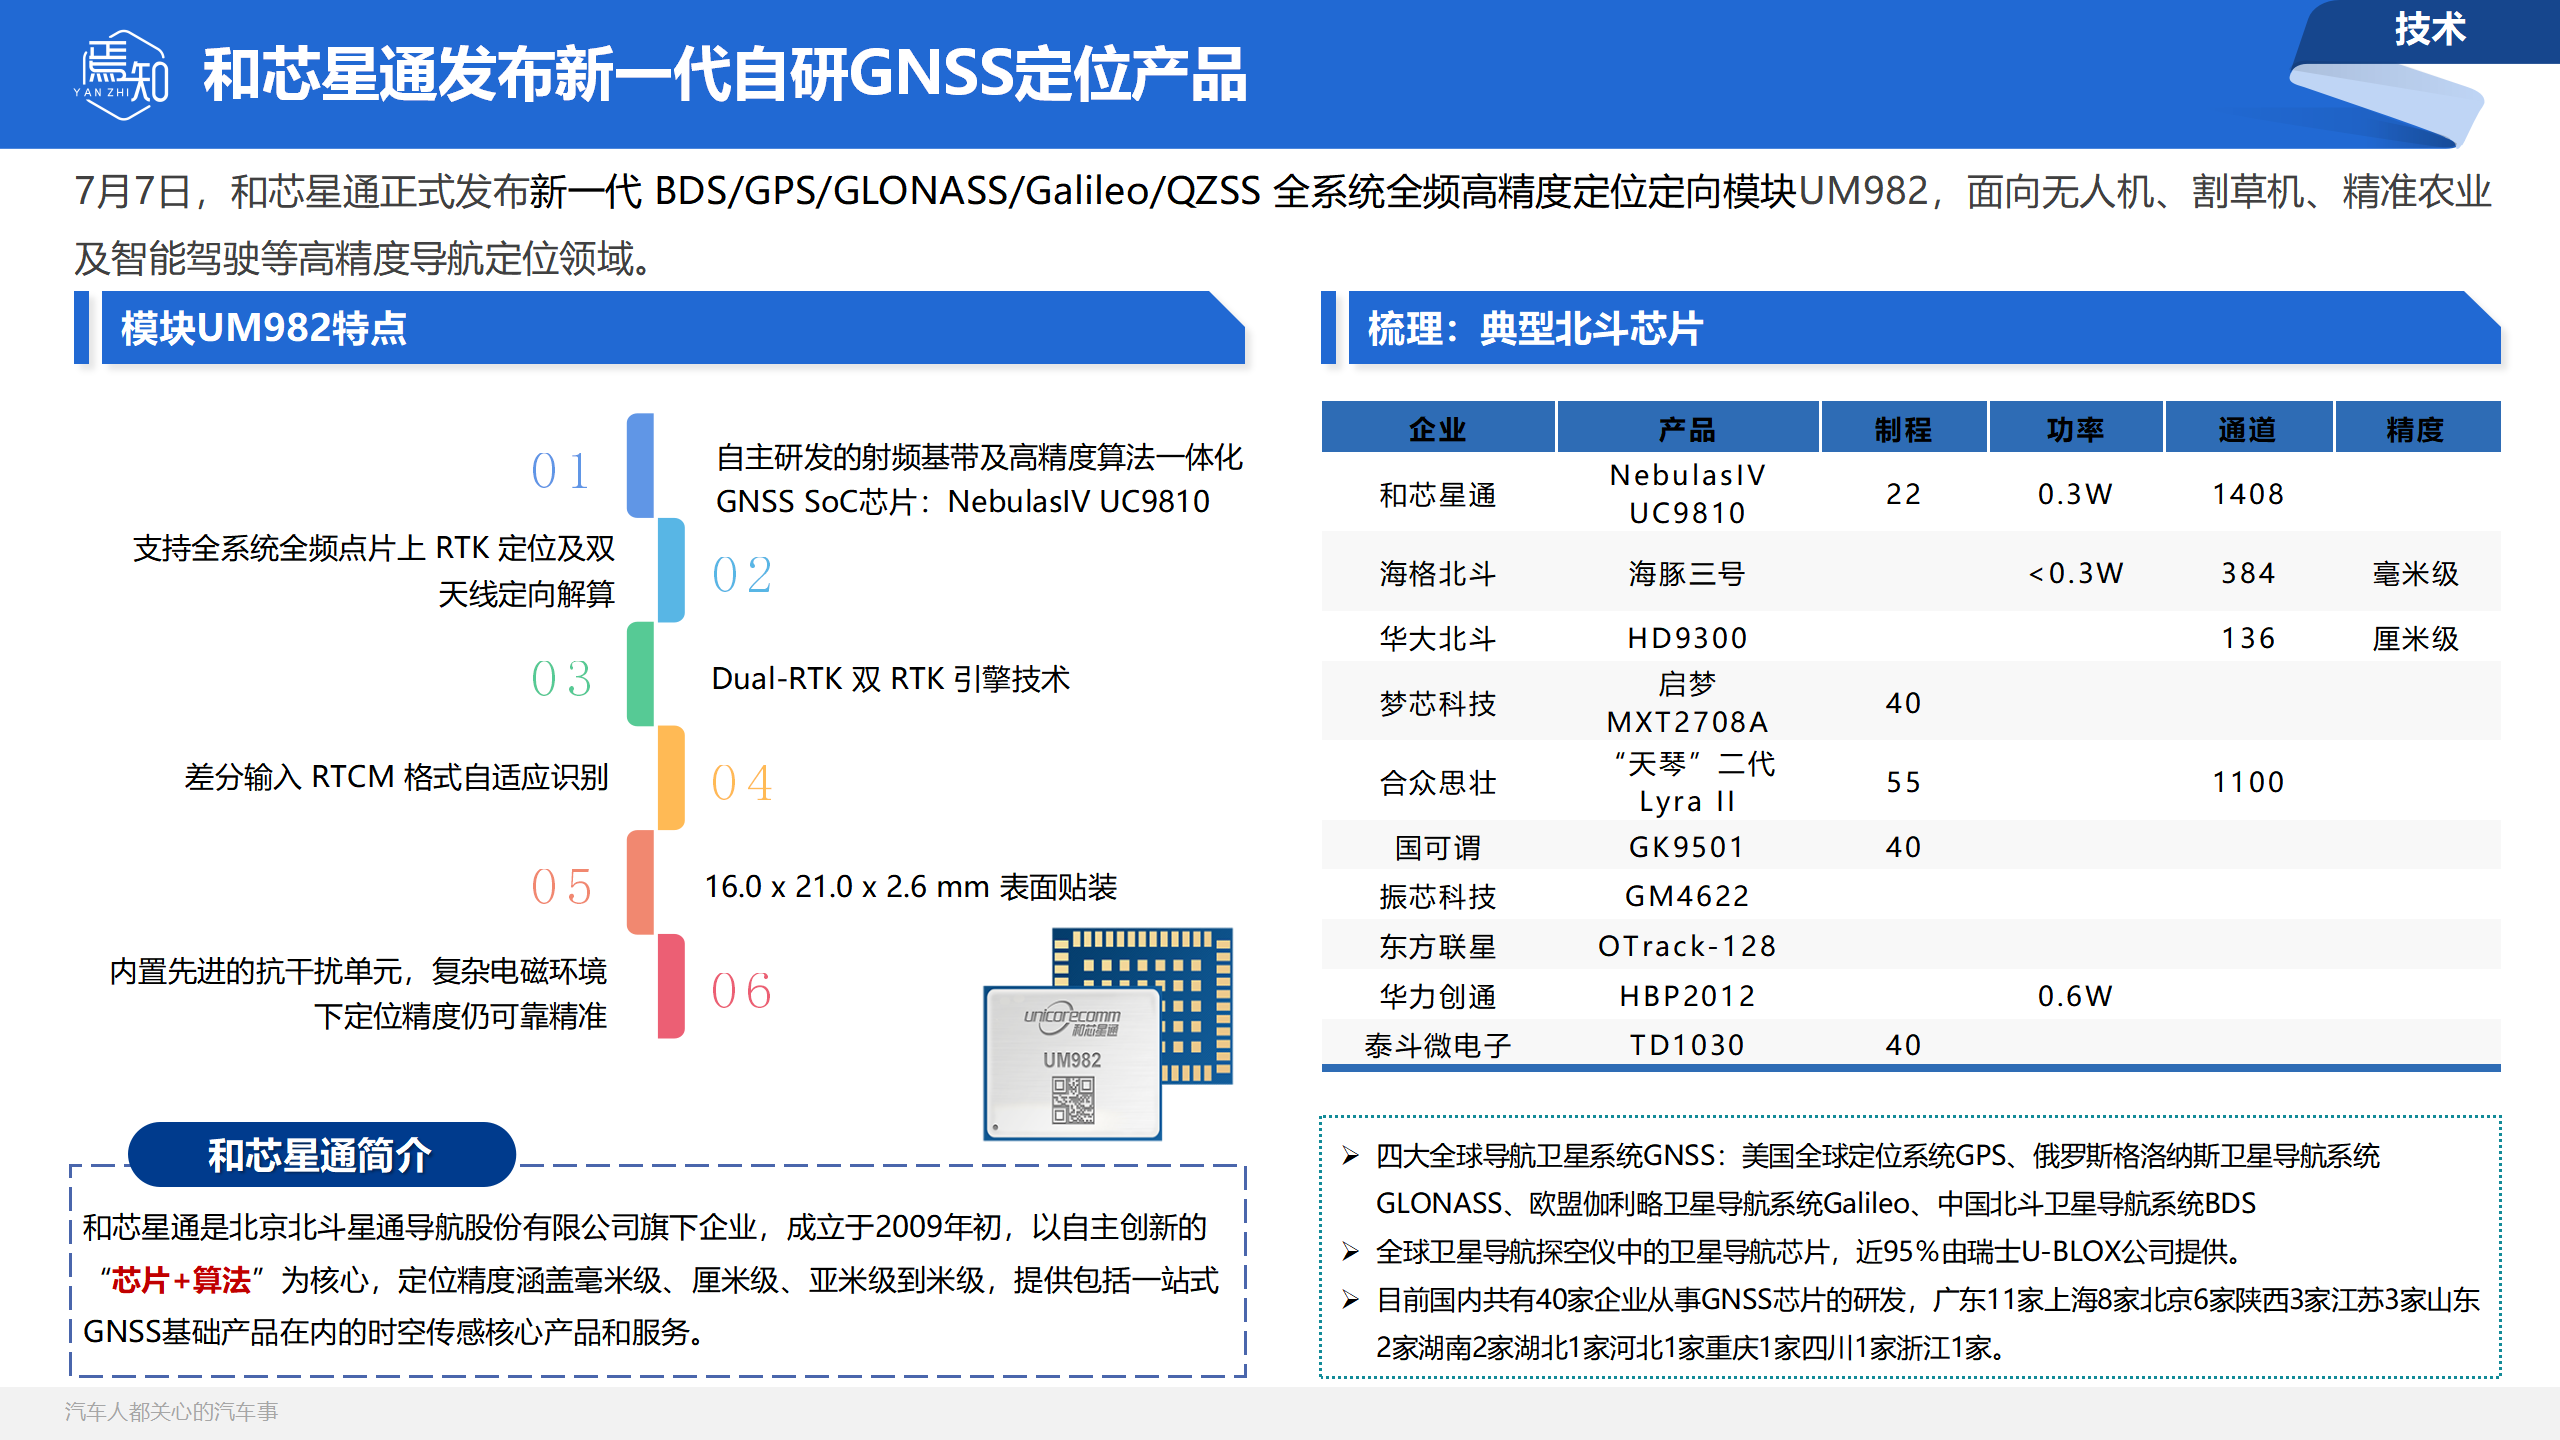
Task: Select text 支持全系统全频点片上 RTK 定位及双
Action: 374,548
